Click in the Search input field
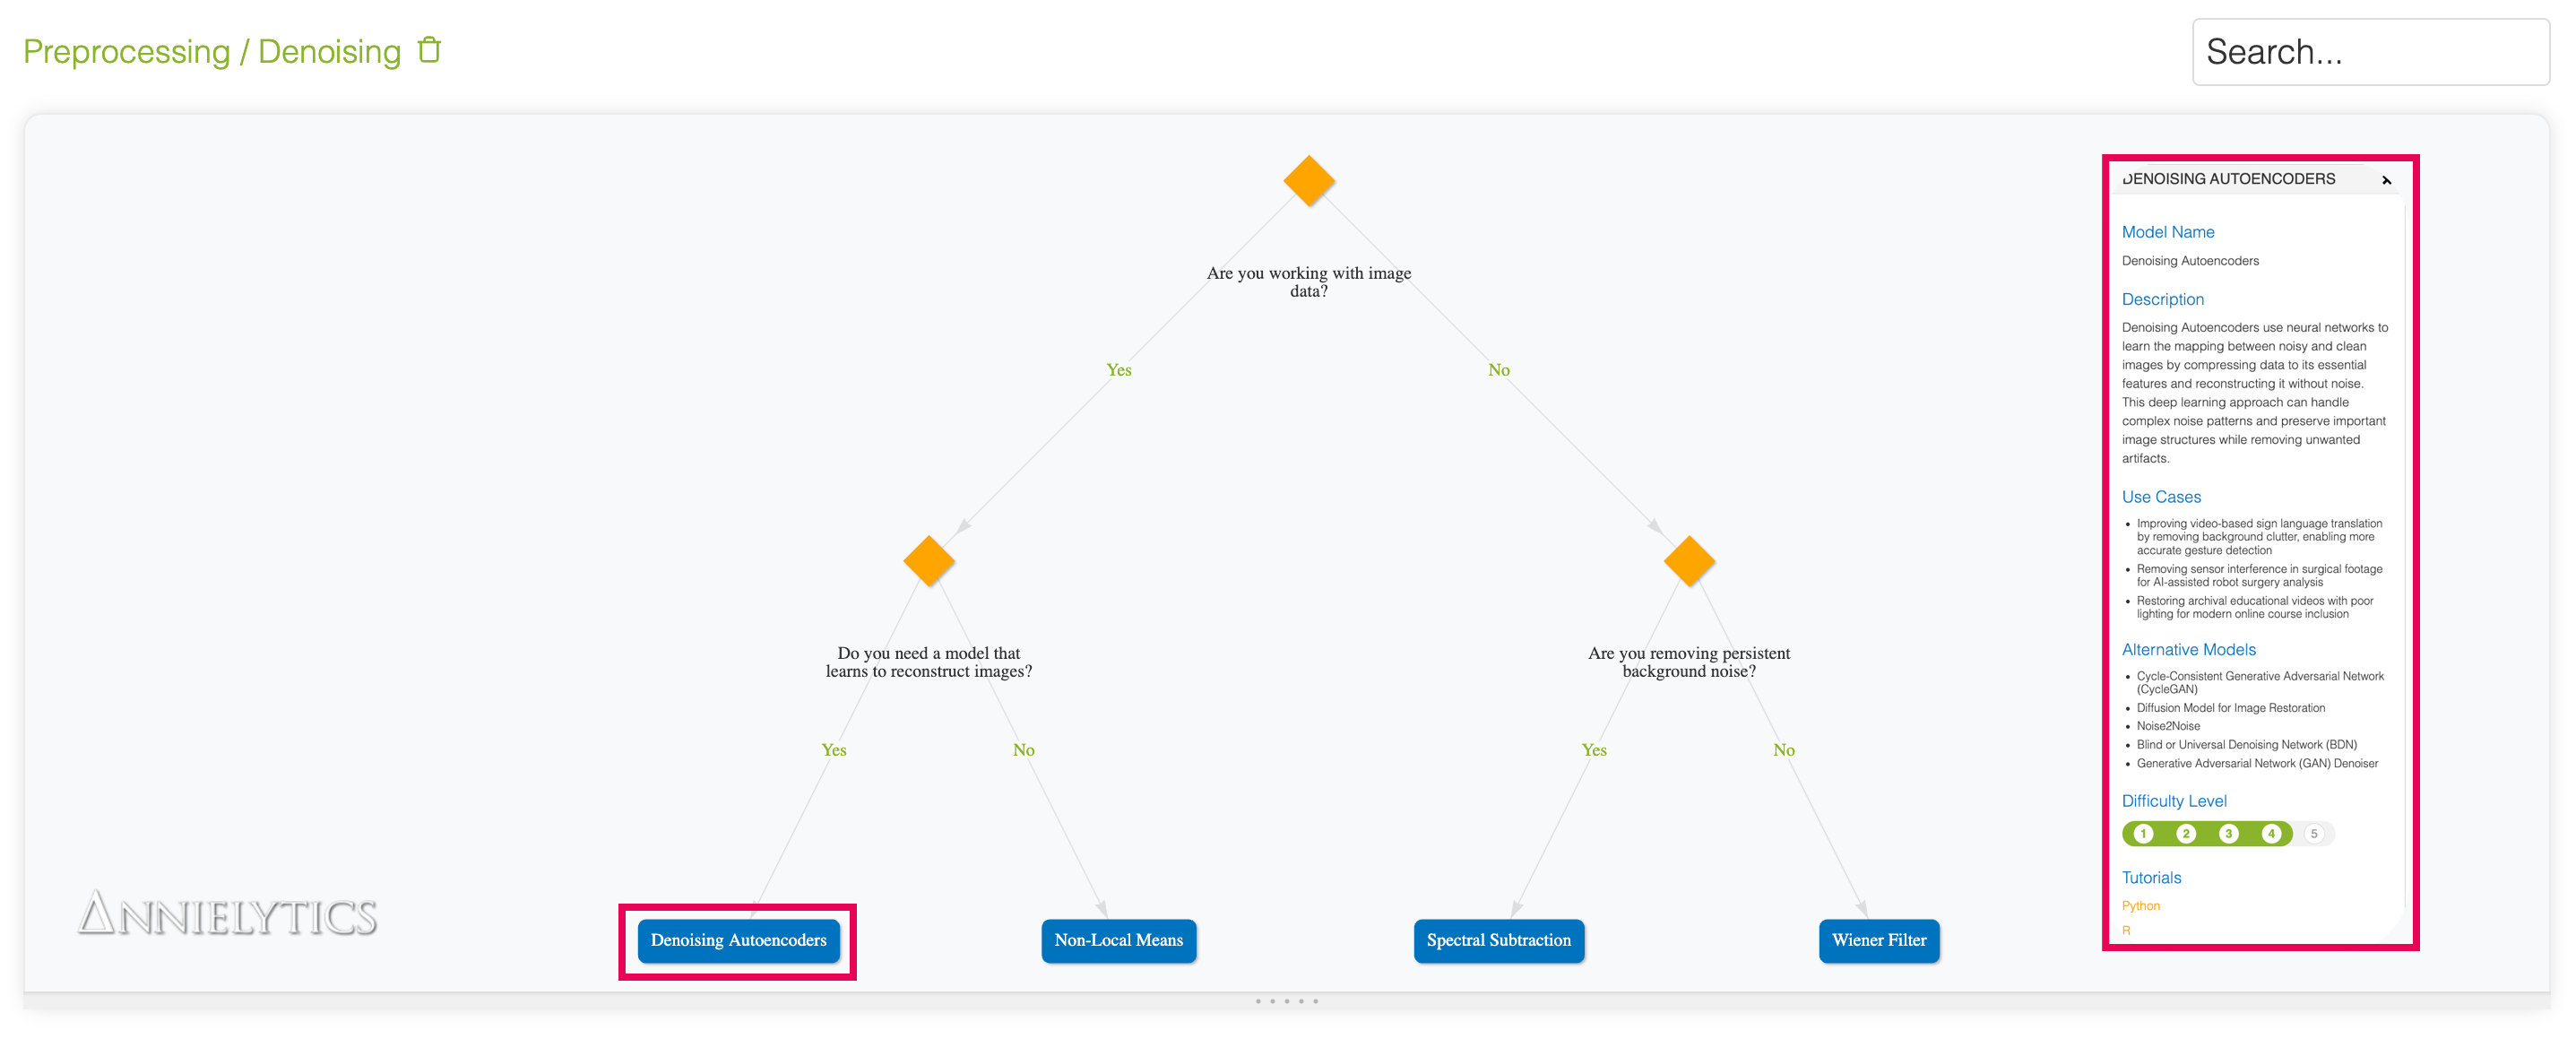This screenshot has width=2576, height=1056. coord(2370,52)
